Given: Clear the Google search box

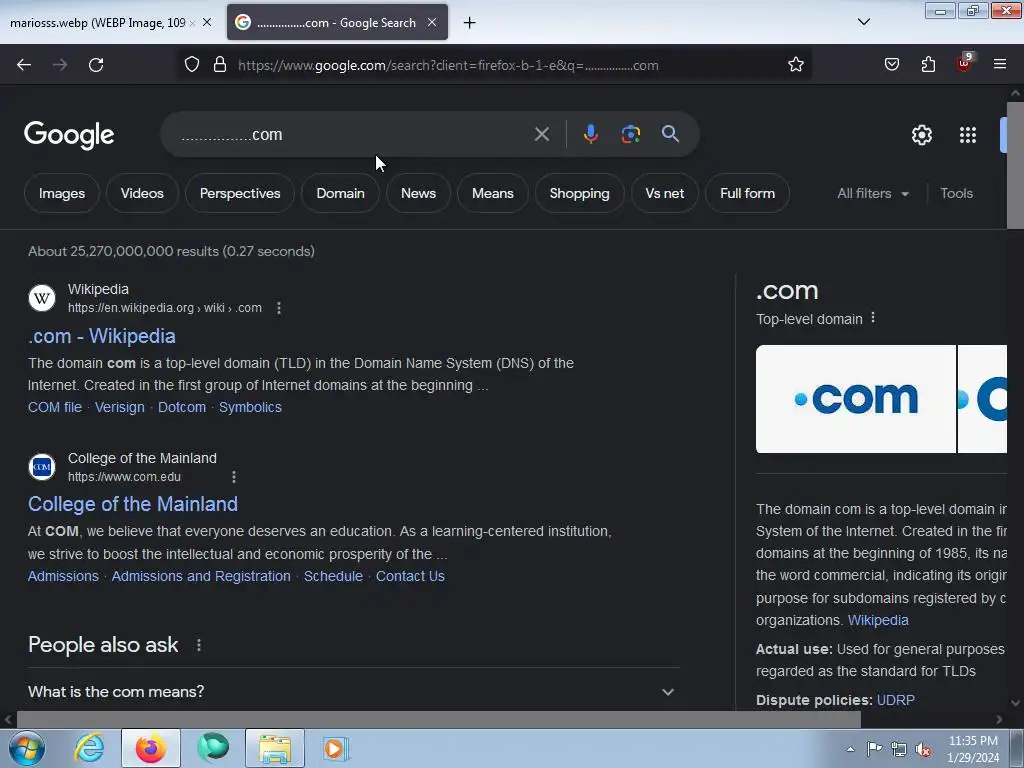Looking at the screenshot, I should [541, 135].
